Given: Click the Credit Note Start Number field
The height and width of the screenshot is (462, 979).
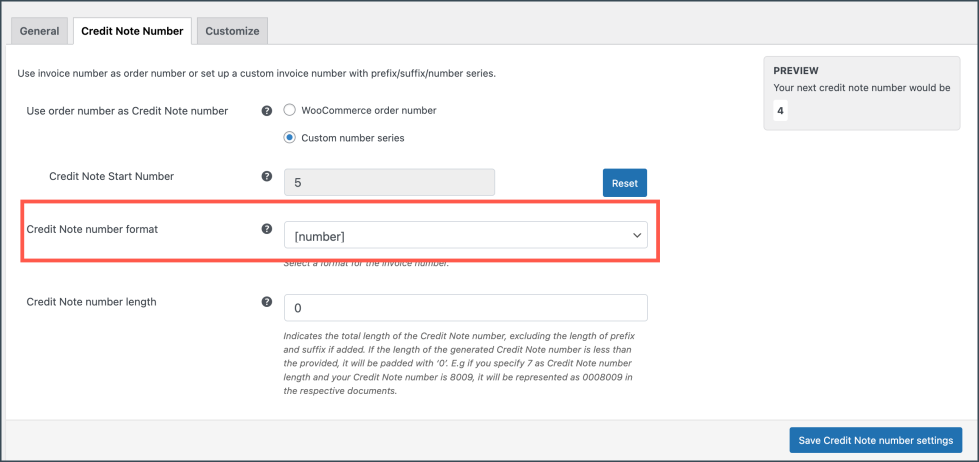Looking at the screenshot, I should [x=390, y=183].
